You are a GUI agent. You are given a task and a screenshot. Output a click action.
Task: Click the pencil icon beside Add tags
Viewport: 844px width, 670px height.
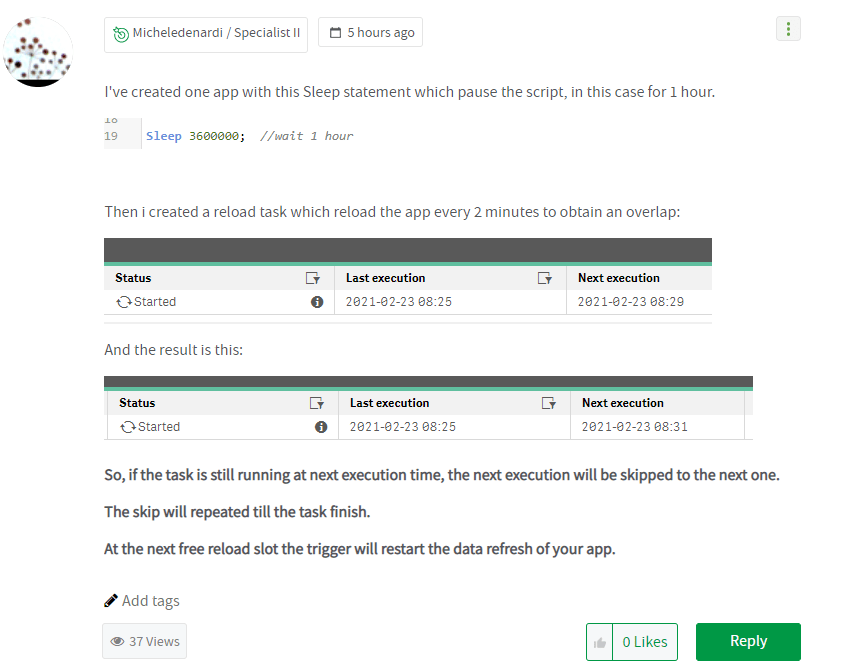tap(111, 601)
